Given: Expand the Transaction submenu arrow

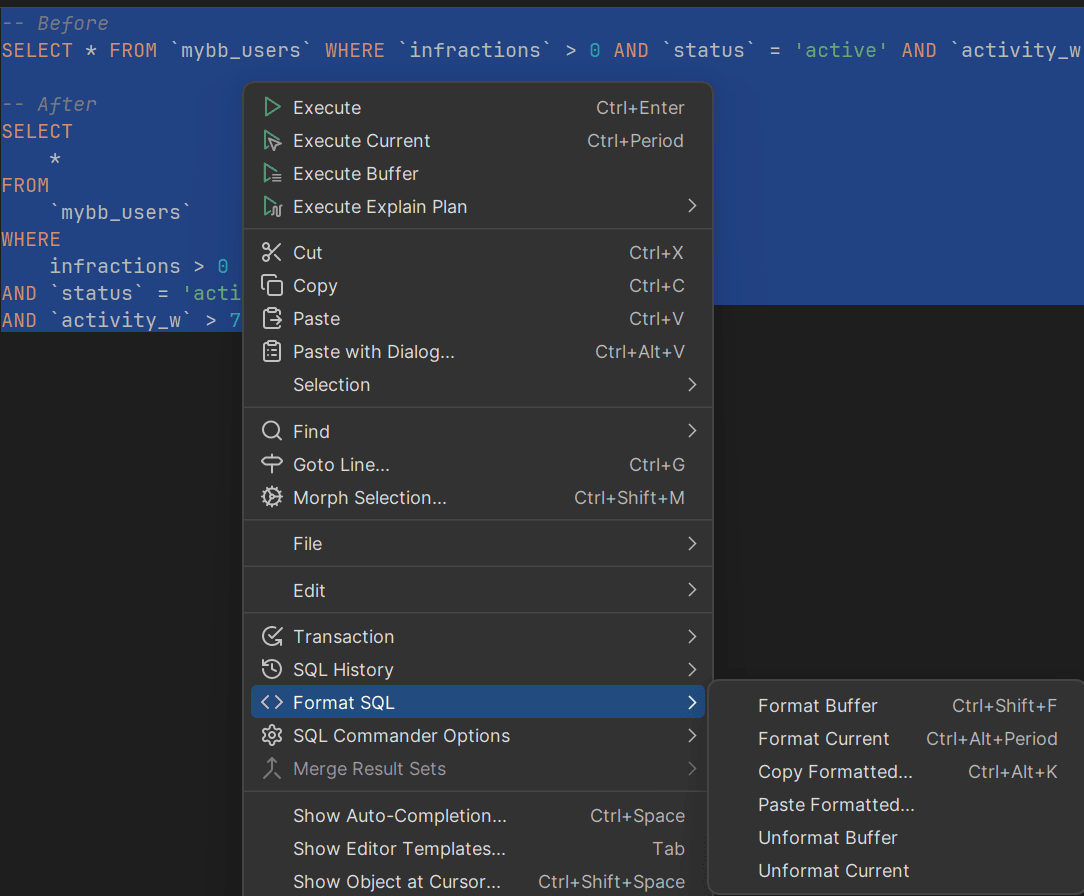Looking at the screenshot, I should (692, 636).
